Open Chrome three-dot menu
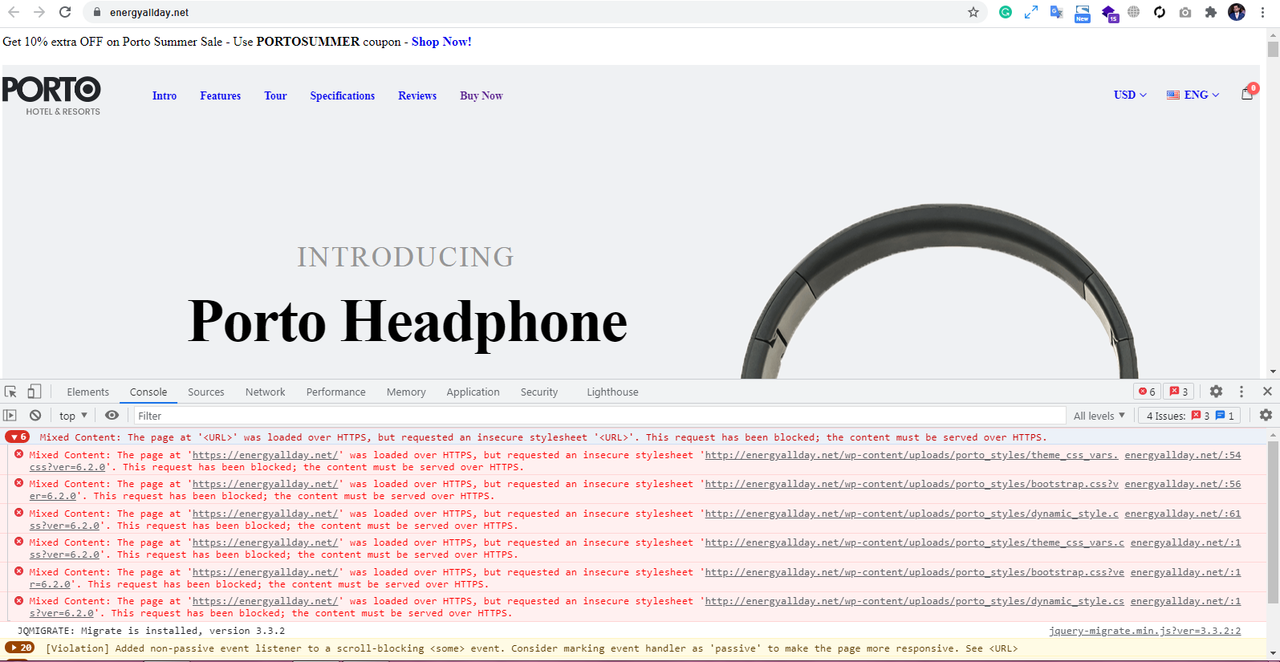Image resolution: width=1280 pixels, height=662 pixels. pyautogui.click(x=1265, y=12)
